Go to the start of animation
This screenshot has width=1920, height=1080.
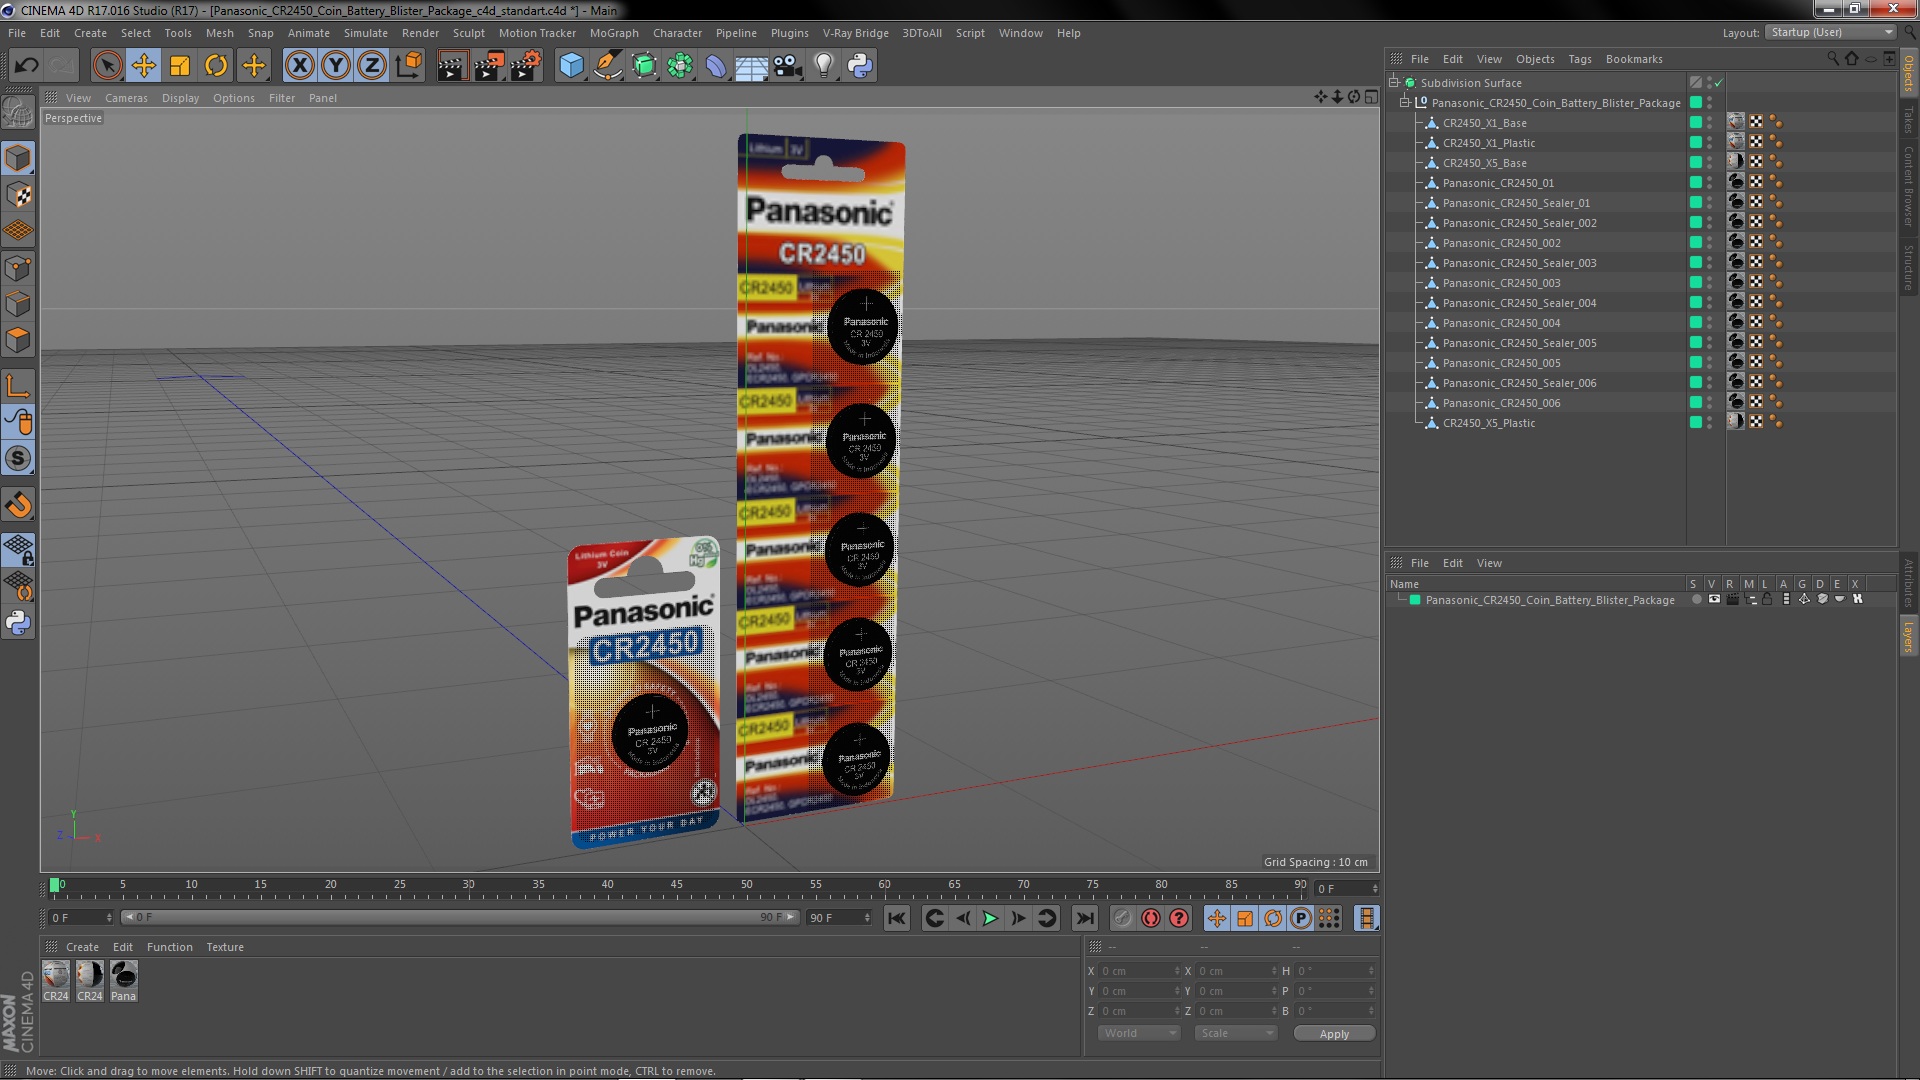pos(897,918)
